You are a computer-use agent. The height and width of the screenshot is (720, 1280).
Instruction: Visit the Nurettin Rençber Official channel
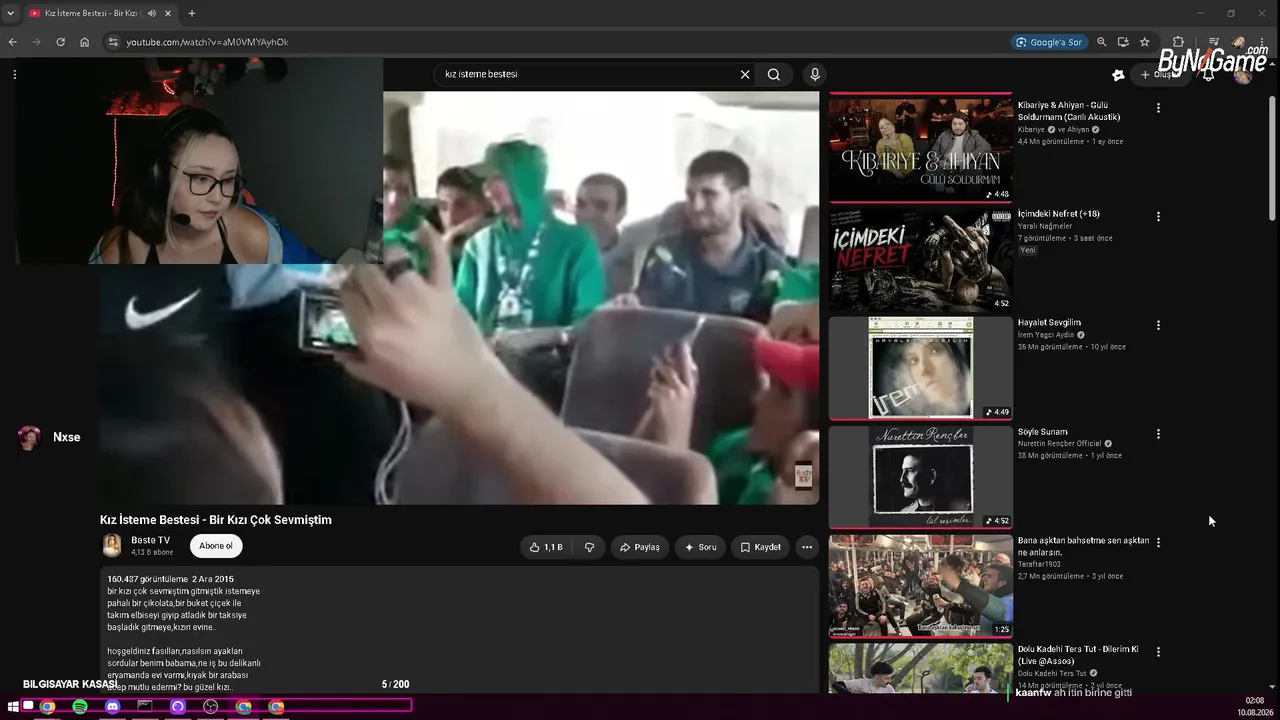[1060, 443]
